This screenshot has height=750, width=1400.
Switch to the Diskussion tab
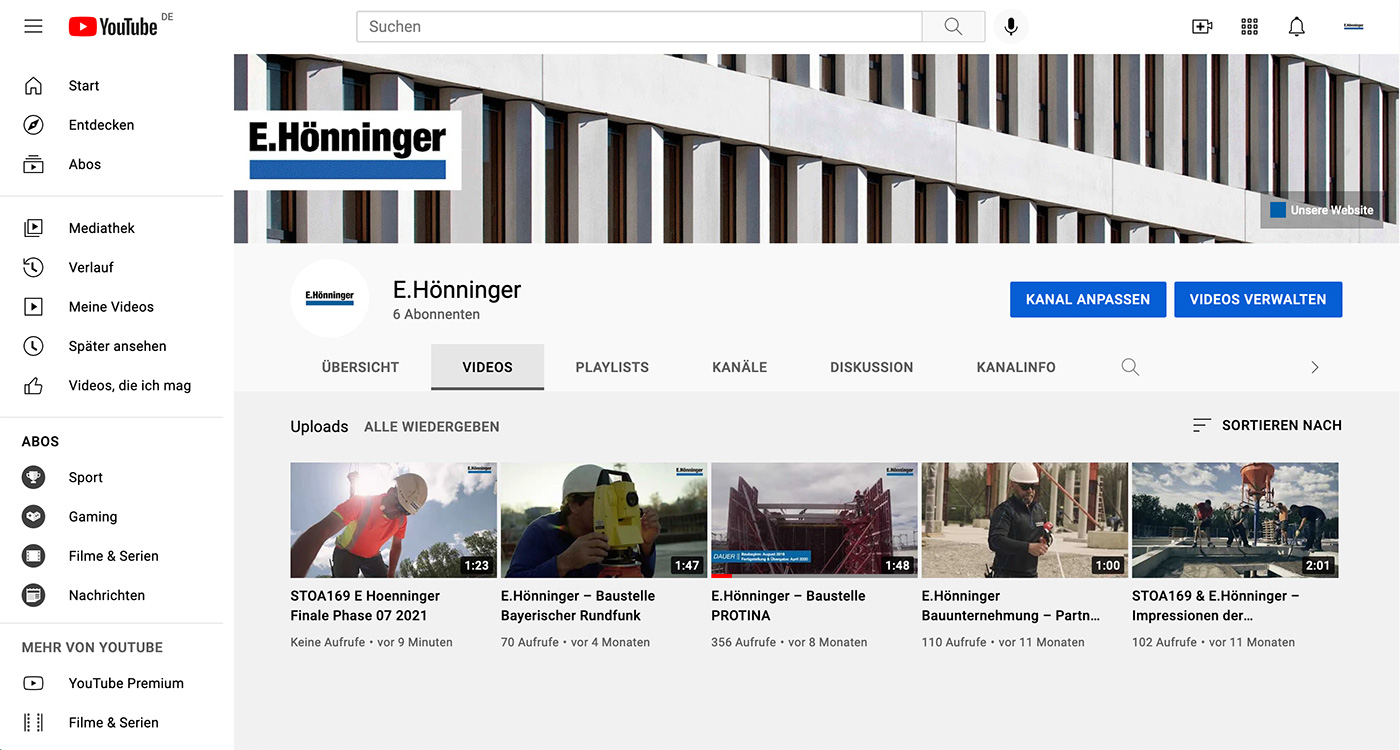(x=871, y=367)
